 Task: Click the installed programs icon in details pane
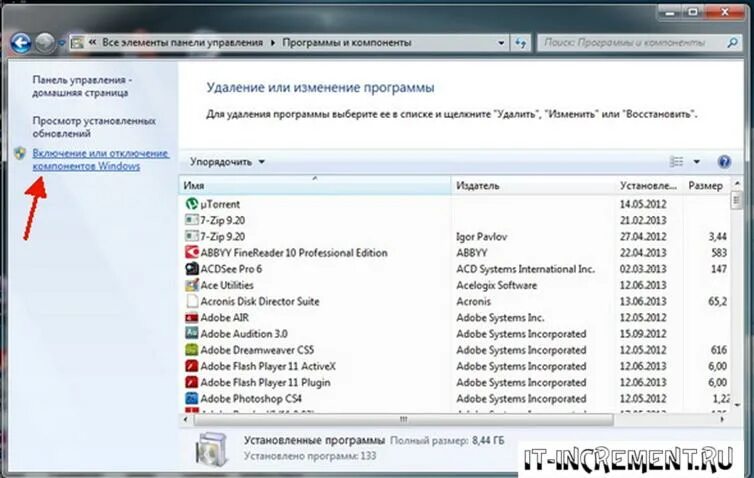click(211, 448)
